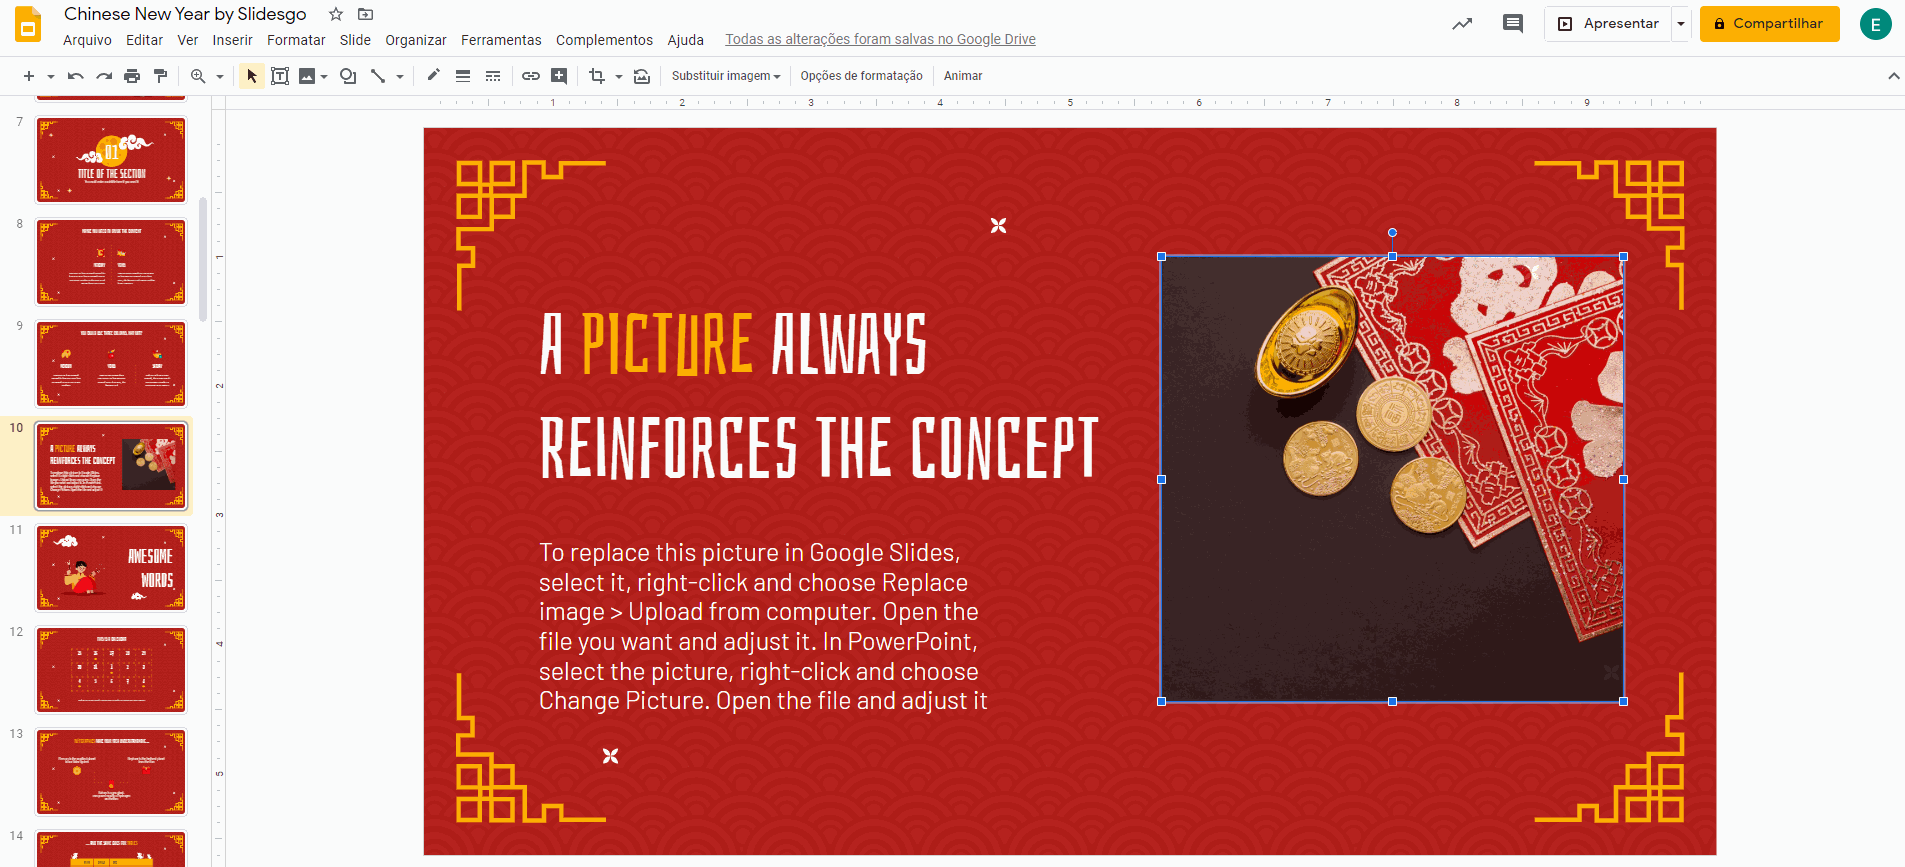
Task: Click the selected coins image on slide
Action: 1392,479
